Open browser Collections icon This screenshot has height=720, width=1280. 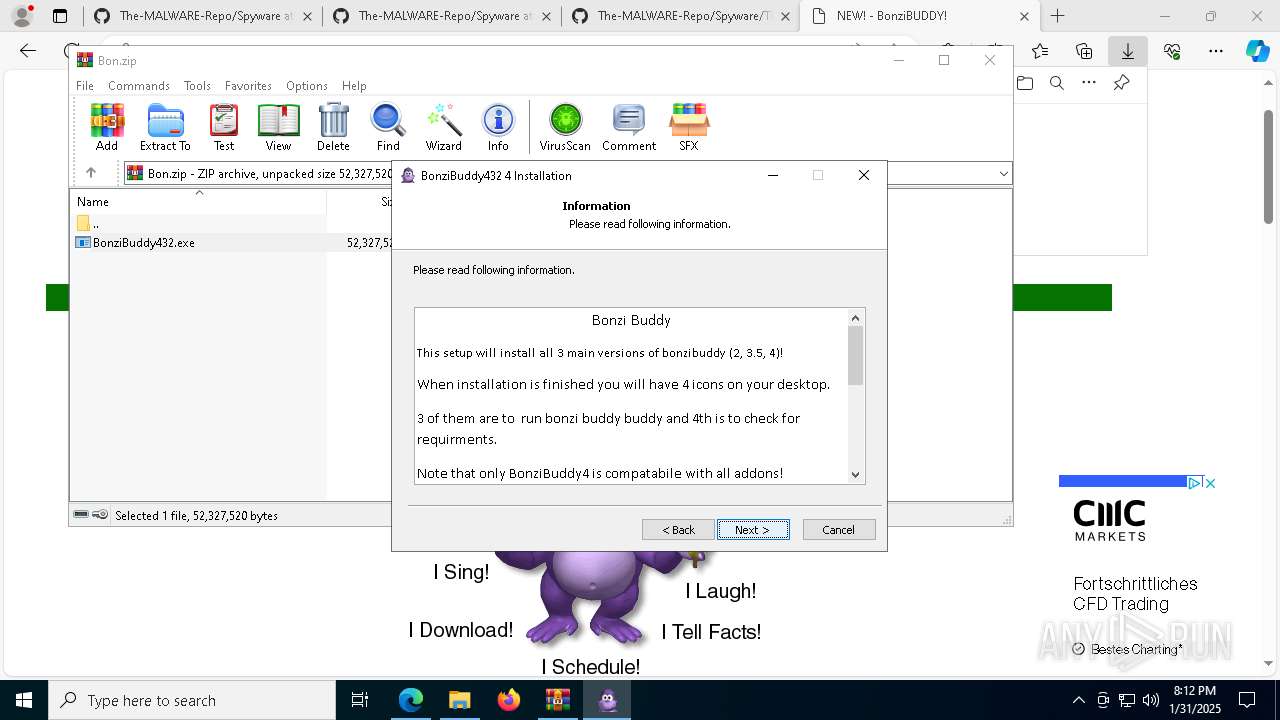point(1084,51)
